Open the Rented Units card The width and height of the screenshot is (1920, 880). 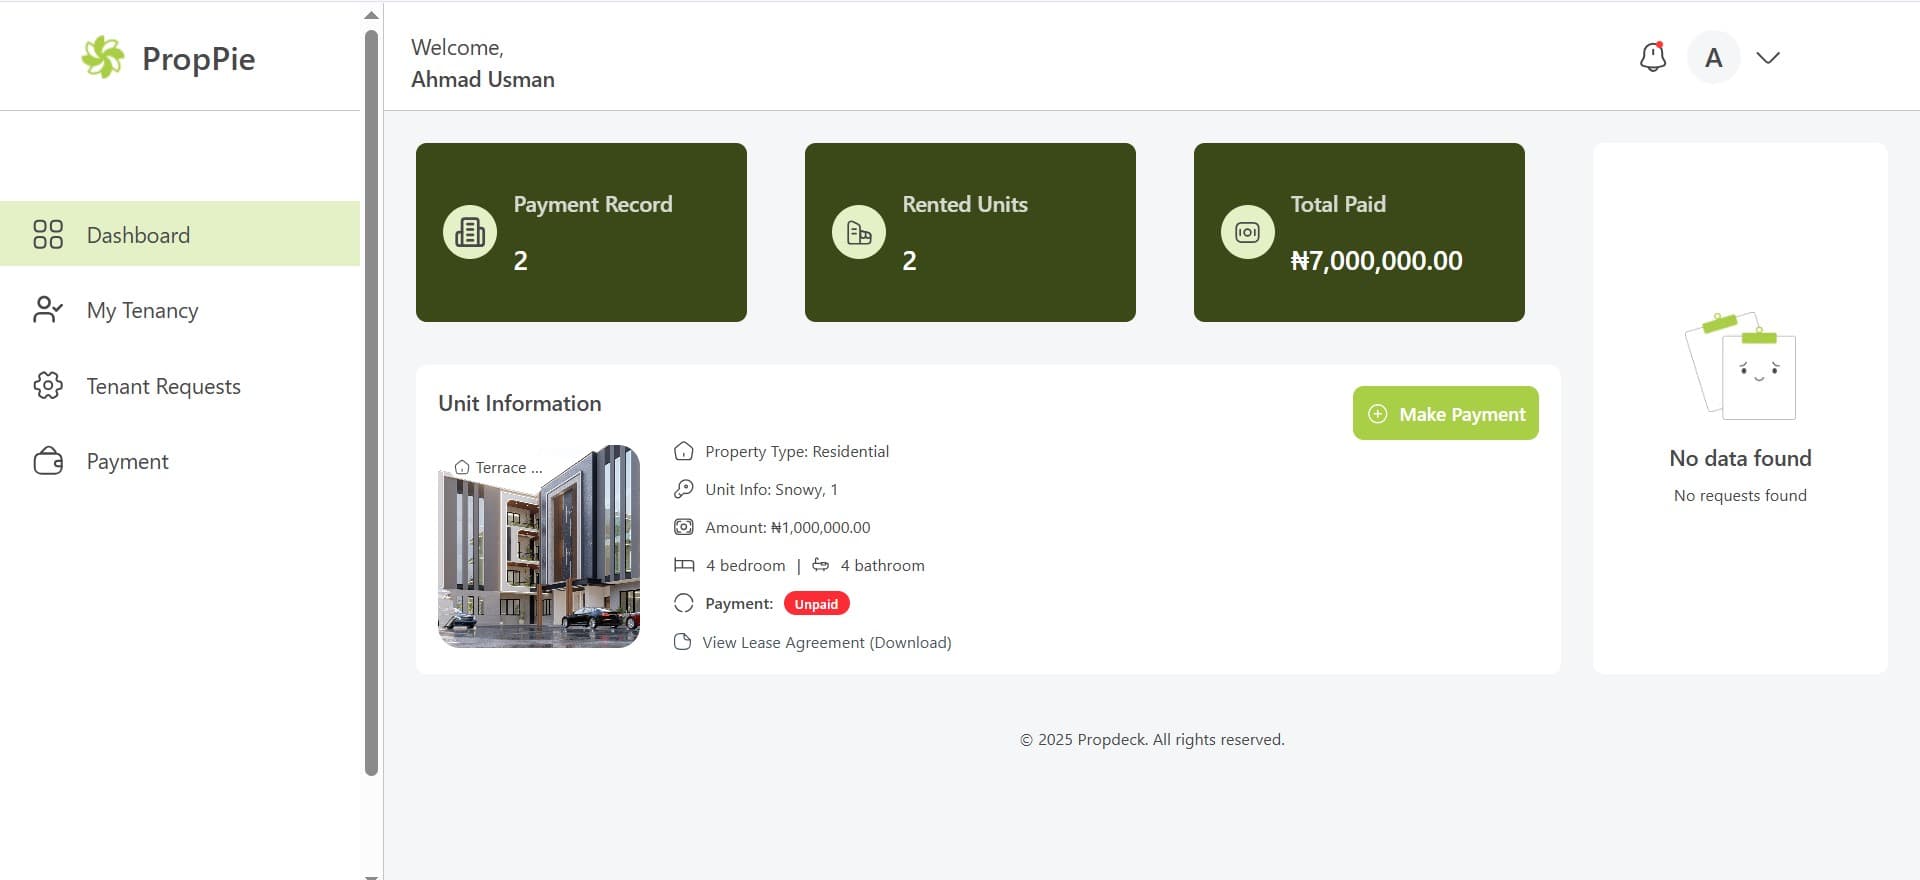(x=970, y=232)
